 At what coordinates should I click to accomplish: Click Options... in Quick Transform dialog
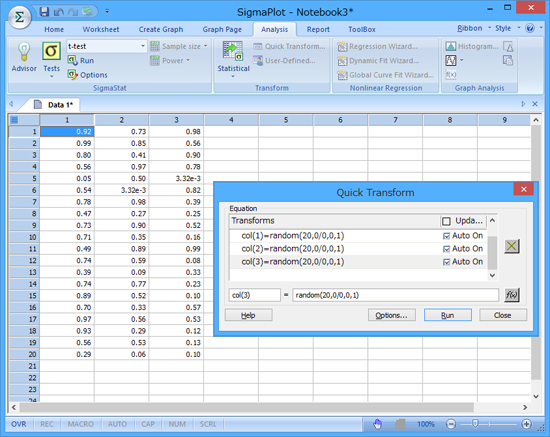[391, 315]
